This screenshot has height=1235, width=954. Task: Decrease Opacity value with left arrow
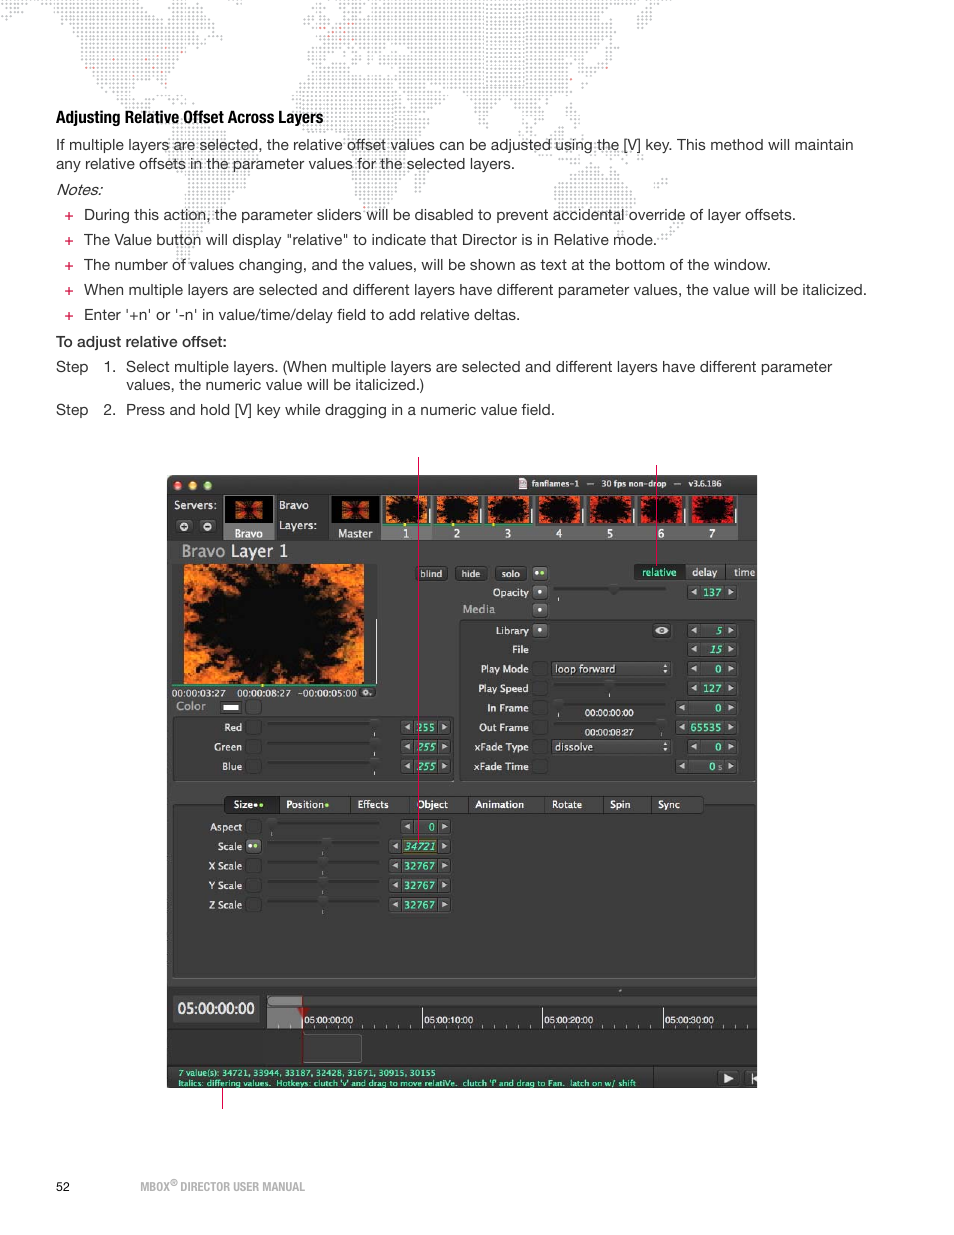point(694,592)
